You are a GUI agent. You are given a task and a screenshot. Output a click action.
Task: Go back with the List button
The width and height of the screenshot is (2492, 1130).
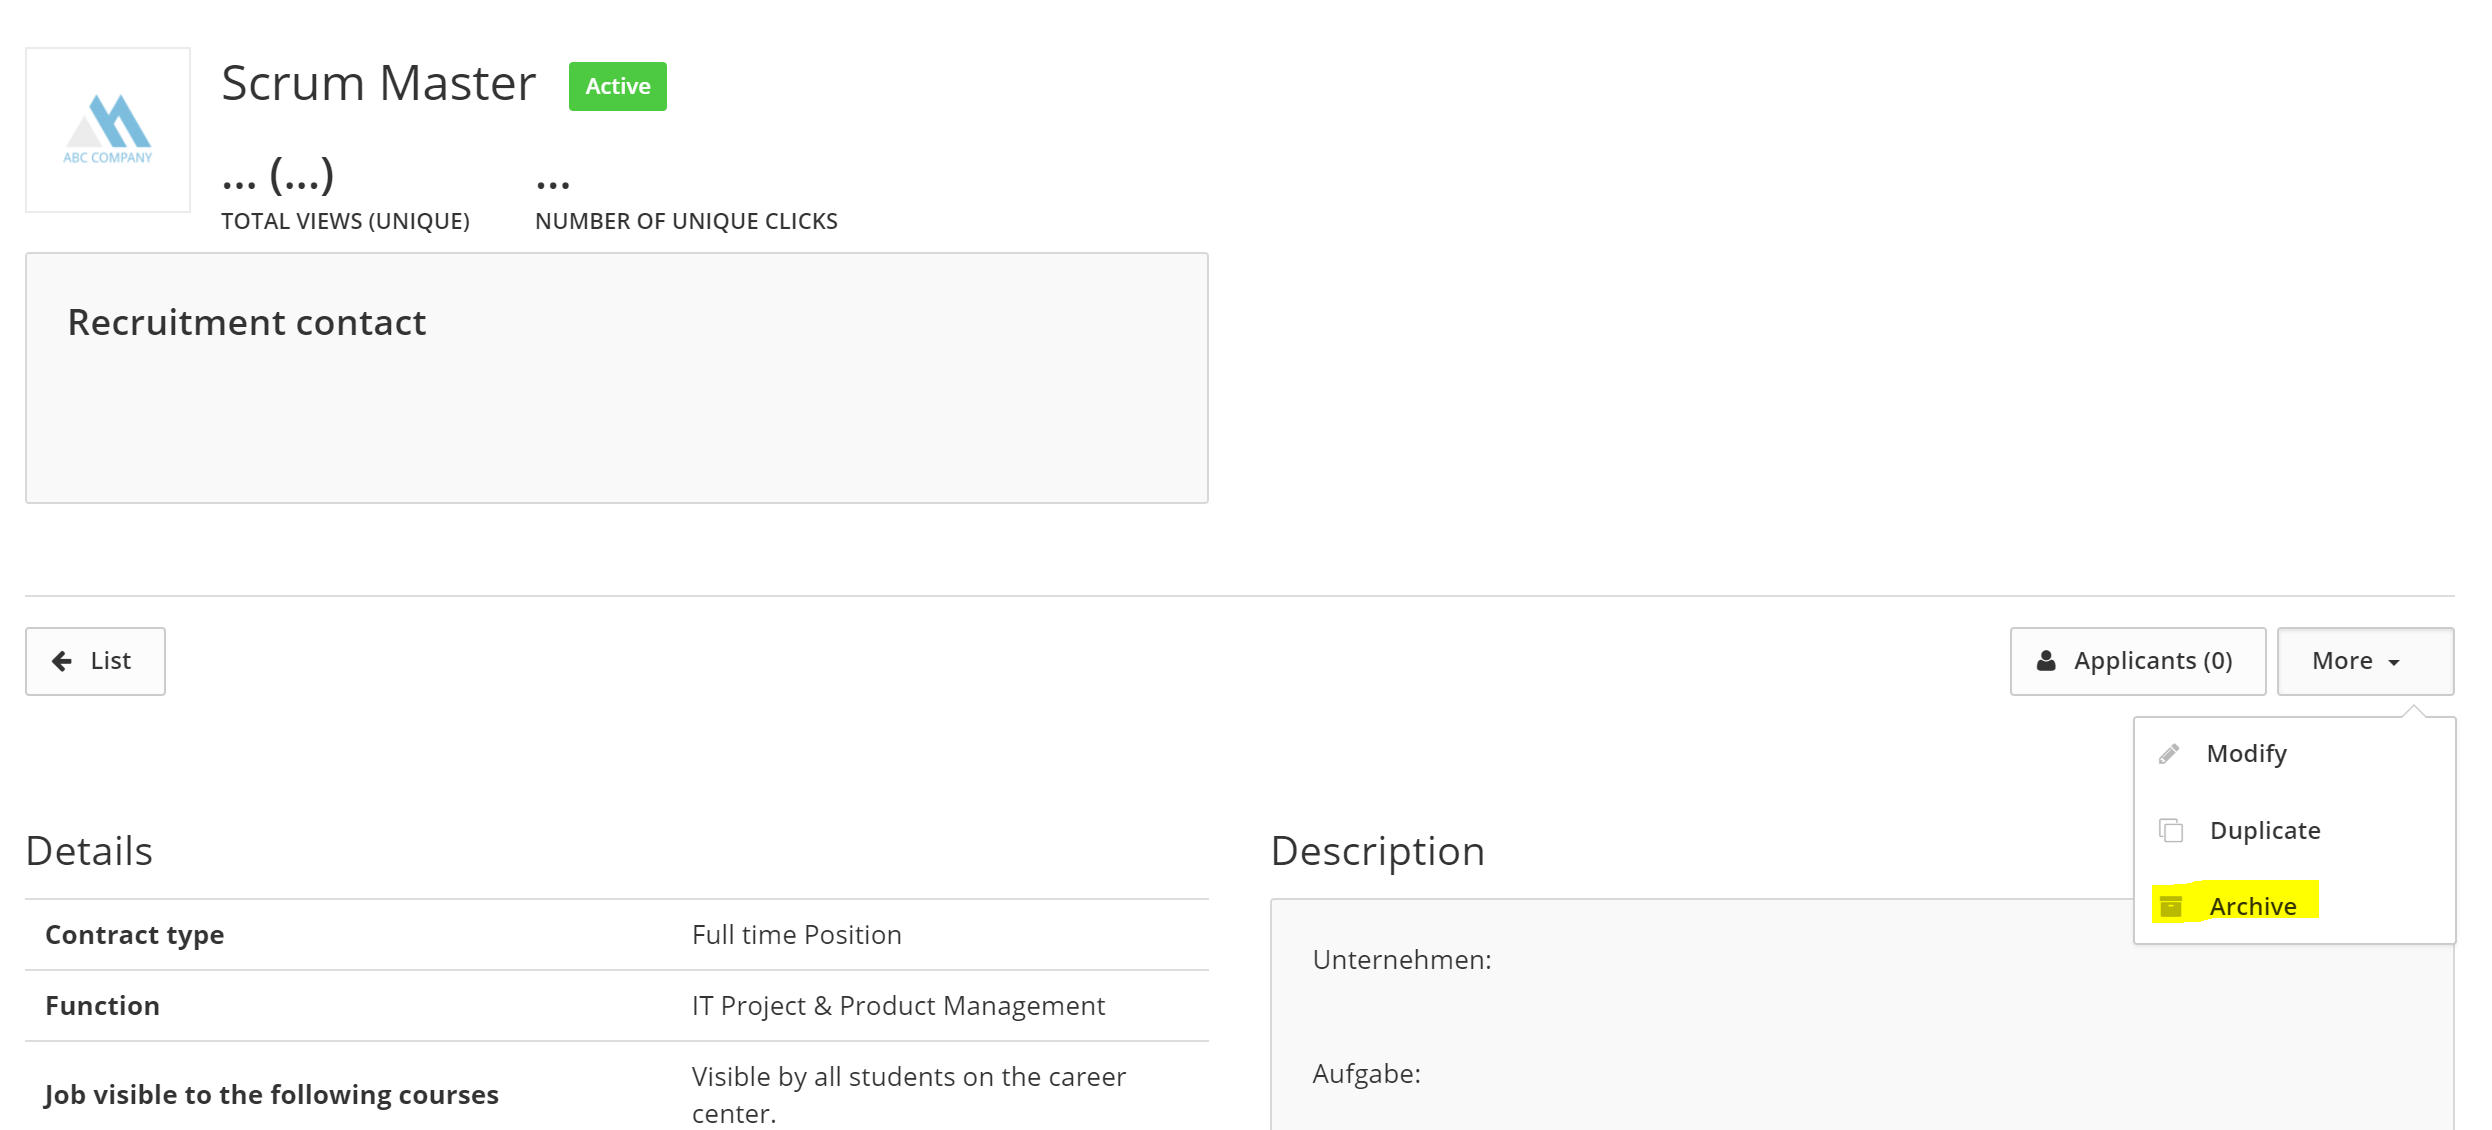click(95, 661)
